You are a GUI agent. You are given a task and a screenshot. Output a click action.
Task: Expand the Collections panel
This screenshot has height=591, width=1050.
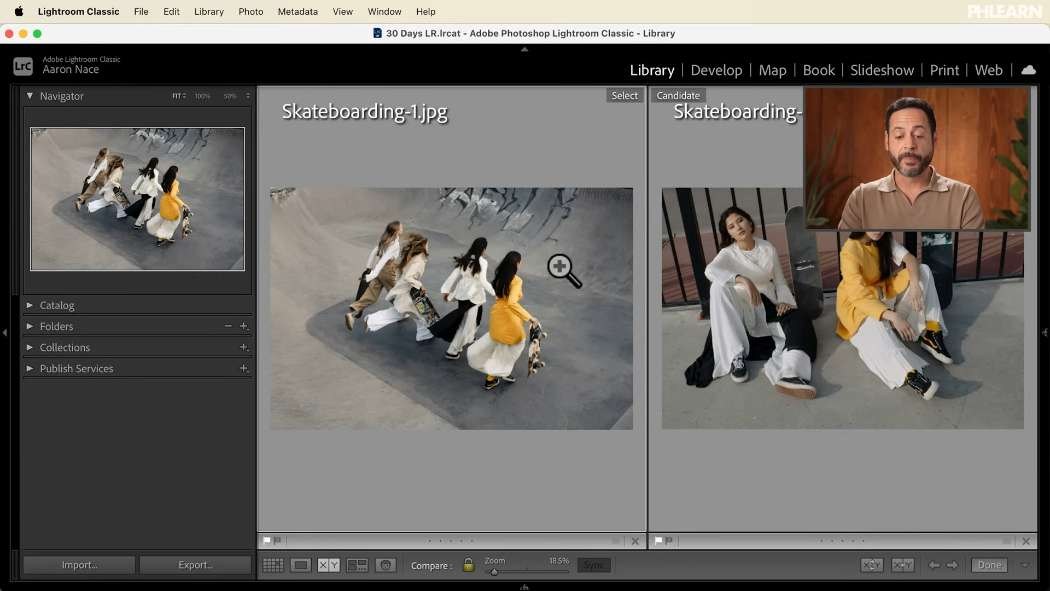[29, 347]
